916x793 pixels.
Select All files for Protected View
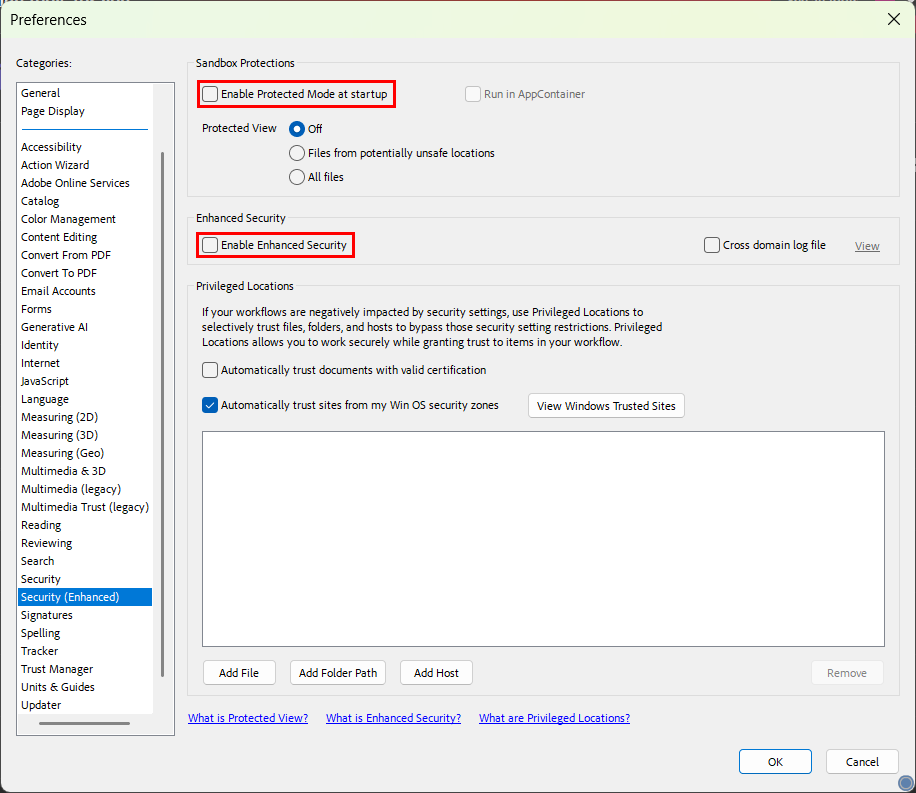click(297, 177)
